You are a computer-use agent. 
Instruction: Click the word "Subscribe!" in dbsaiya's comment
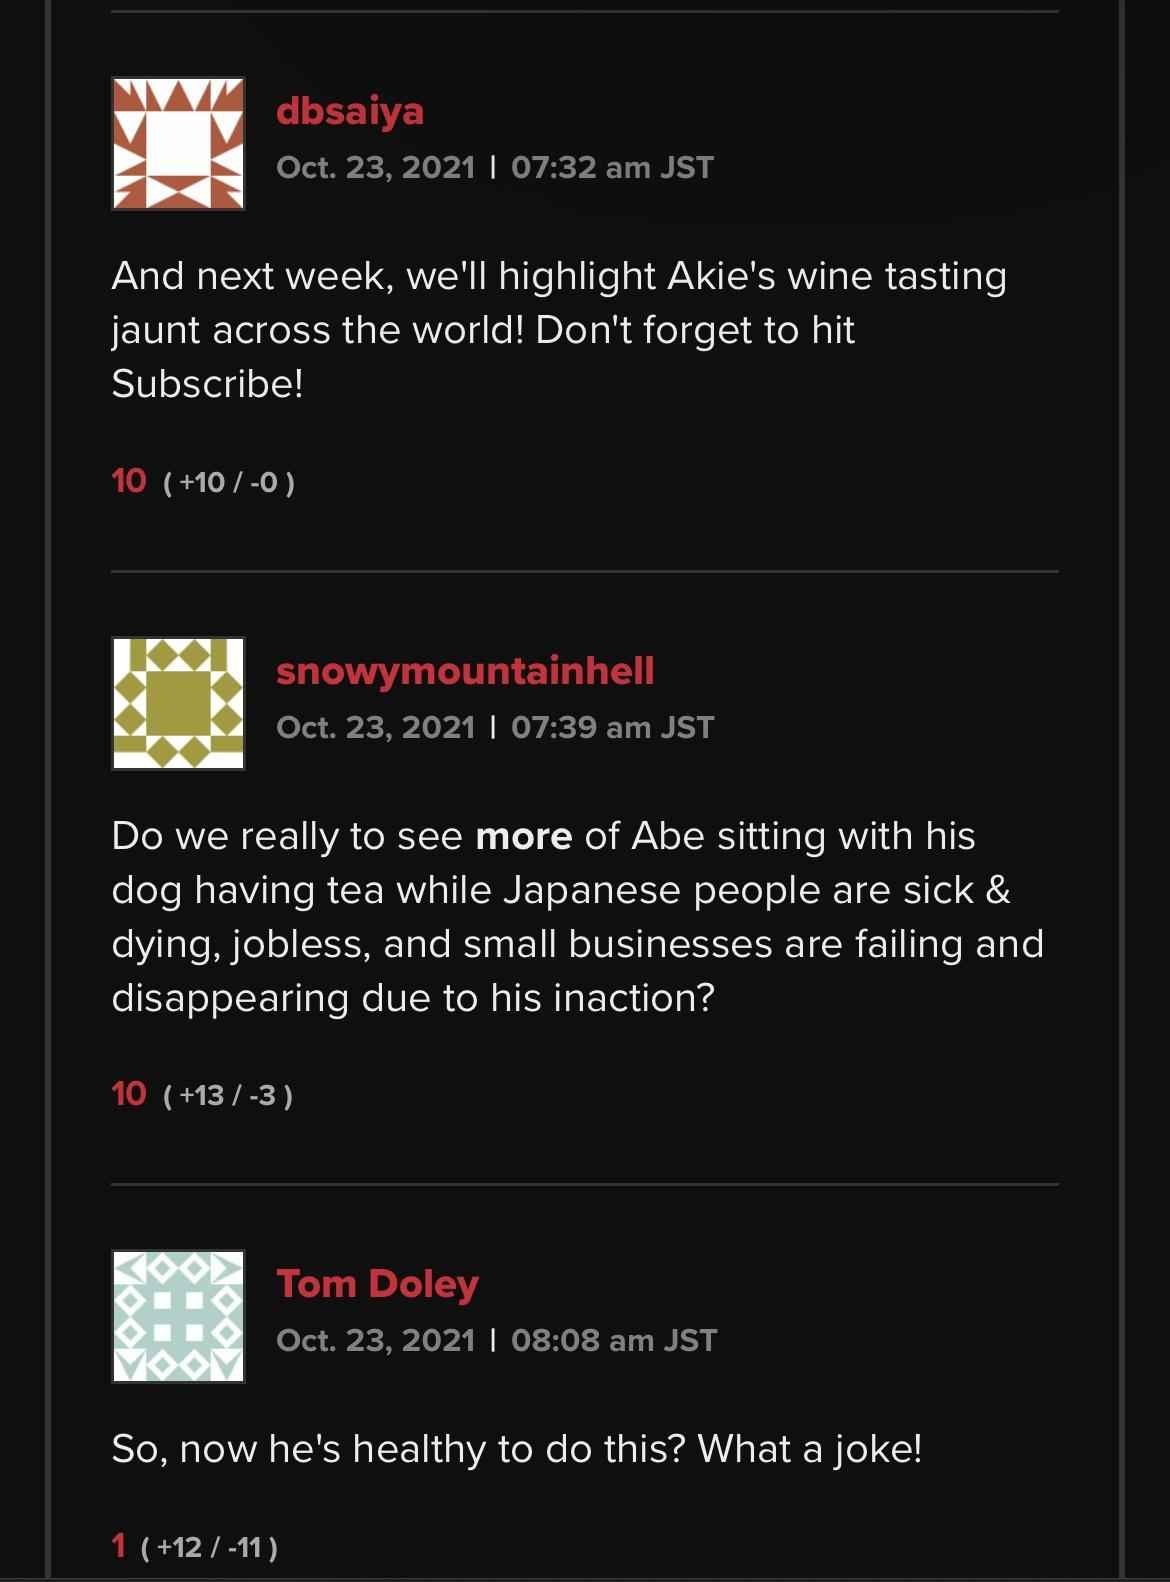[207, 384]
